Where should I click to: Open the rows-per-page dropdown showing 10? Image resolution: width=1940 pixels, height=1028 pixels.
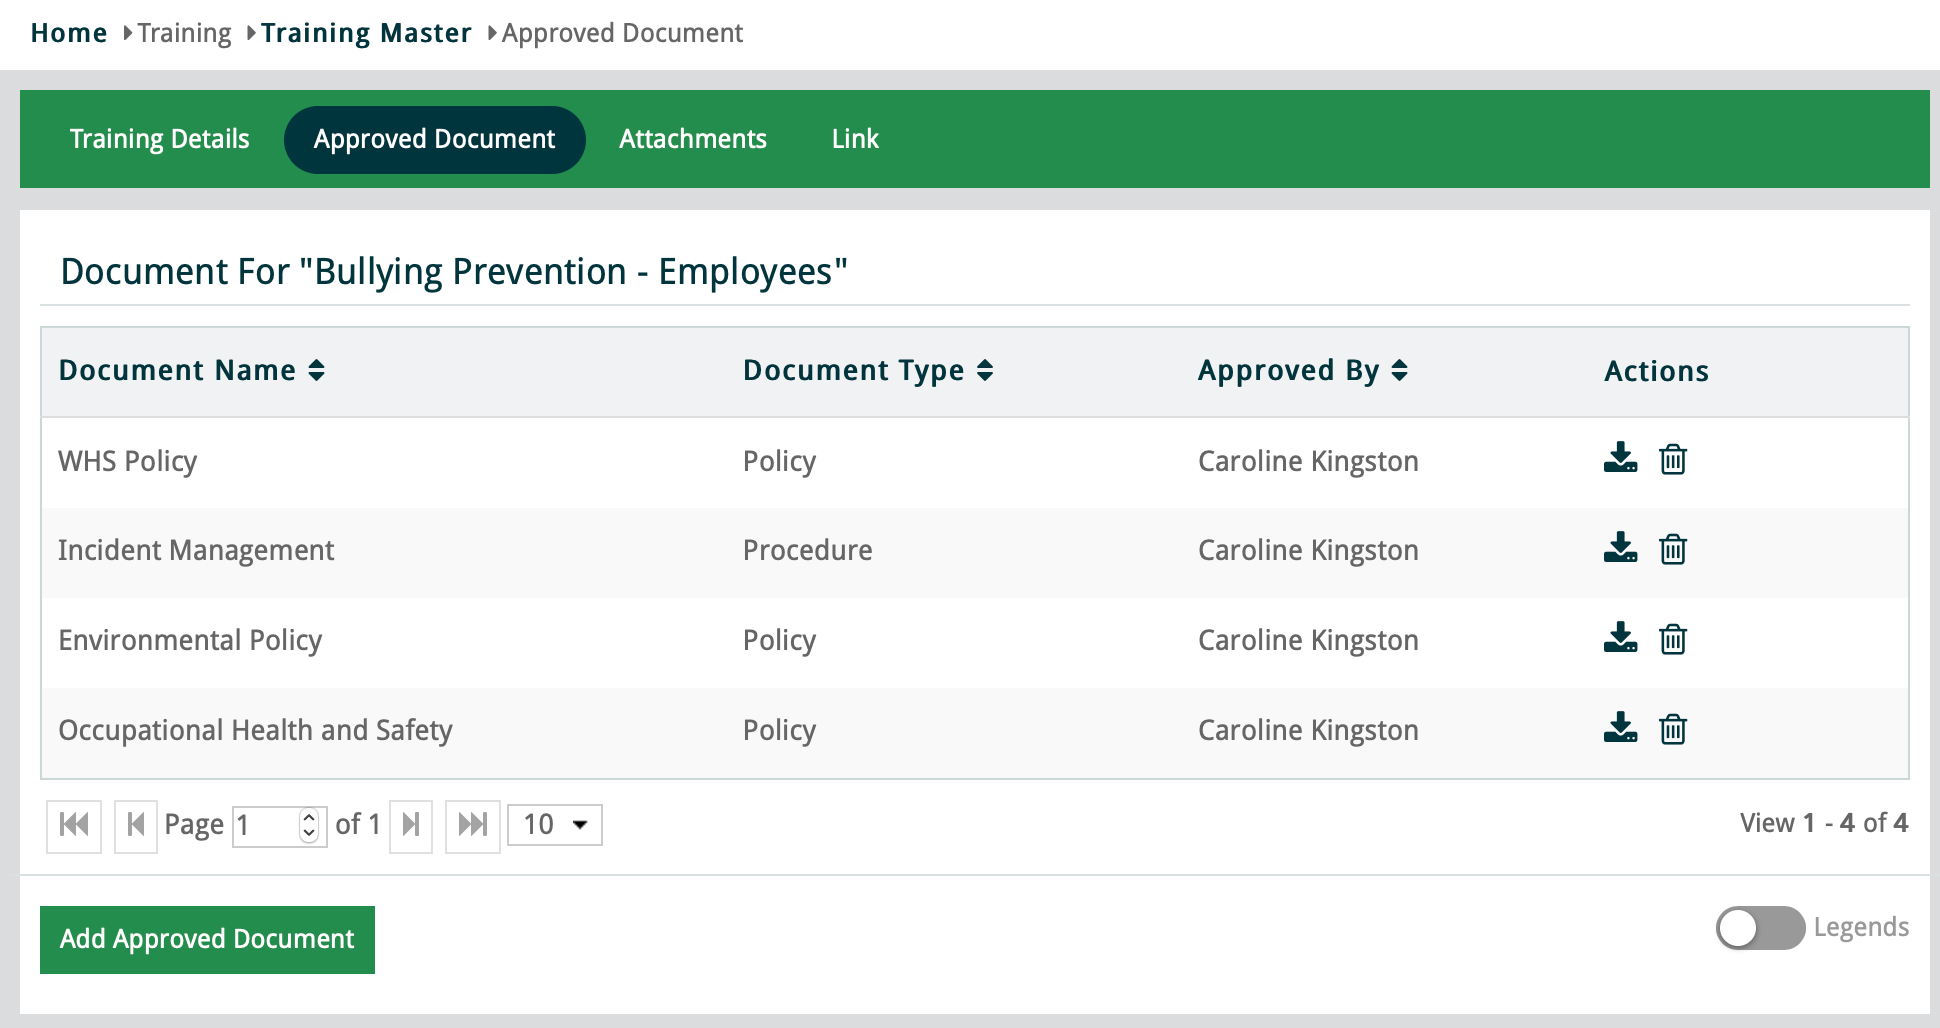click(x=554, y=825)
